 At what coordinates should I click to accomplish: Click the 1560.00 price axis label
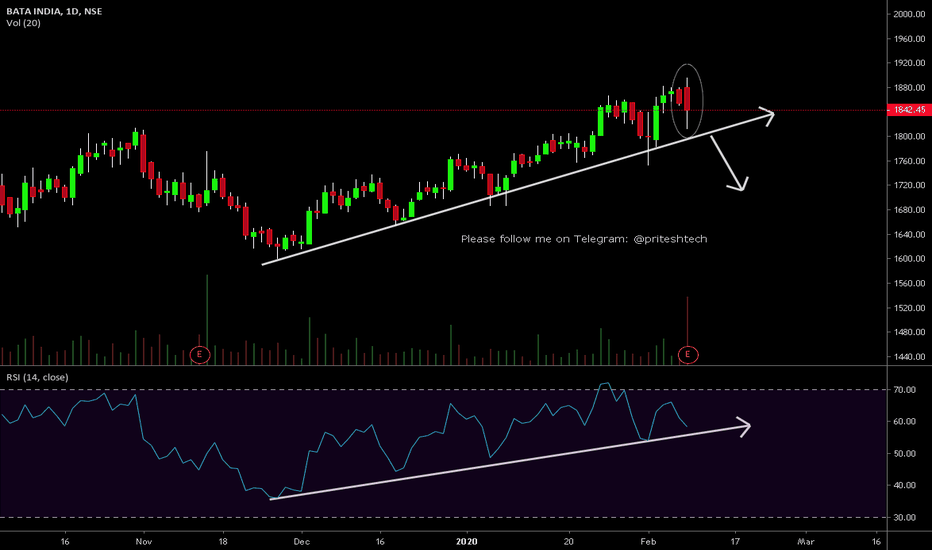tap(909, 283)
